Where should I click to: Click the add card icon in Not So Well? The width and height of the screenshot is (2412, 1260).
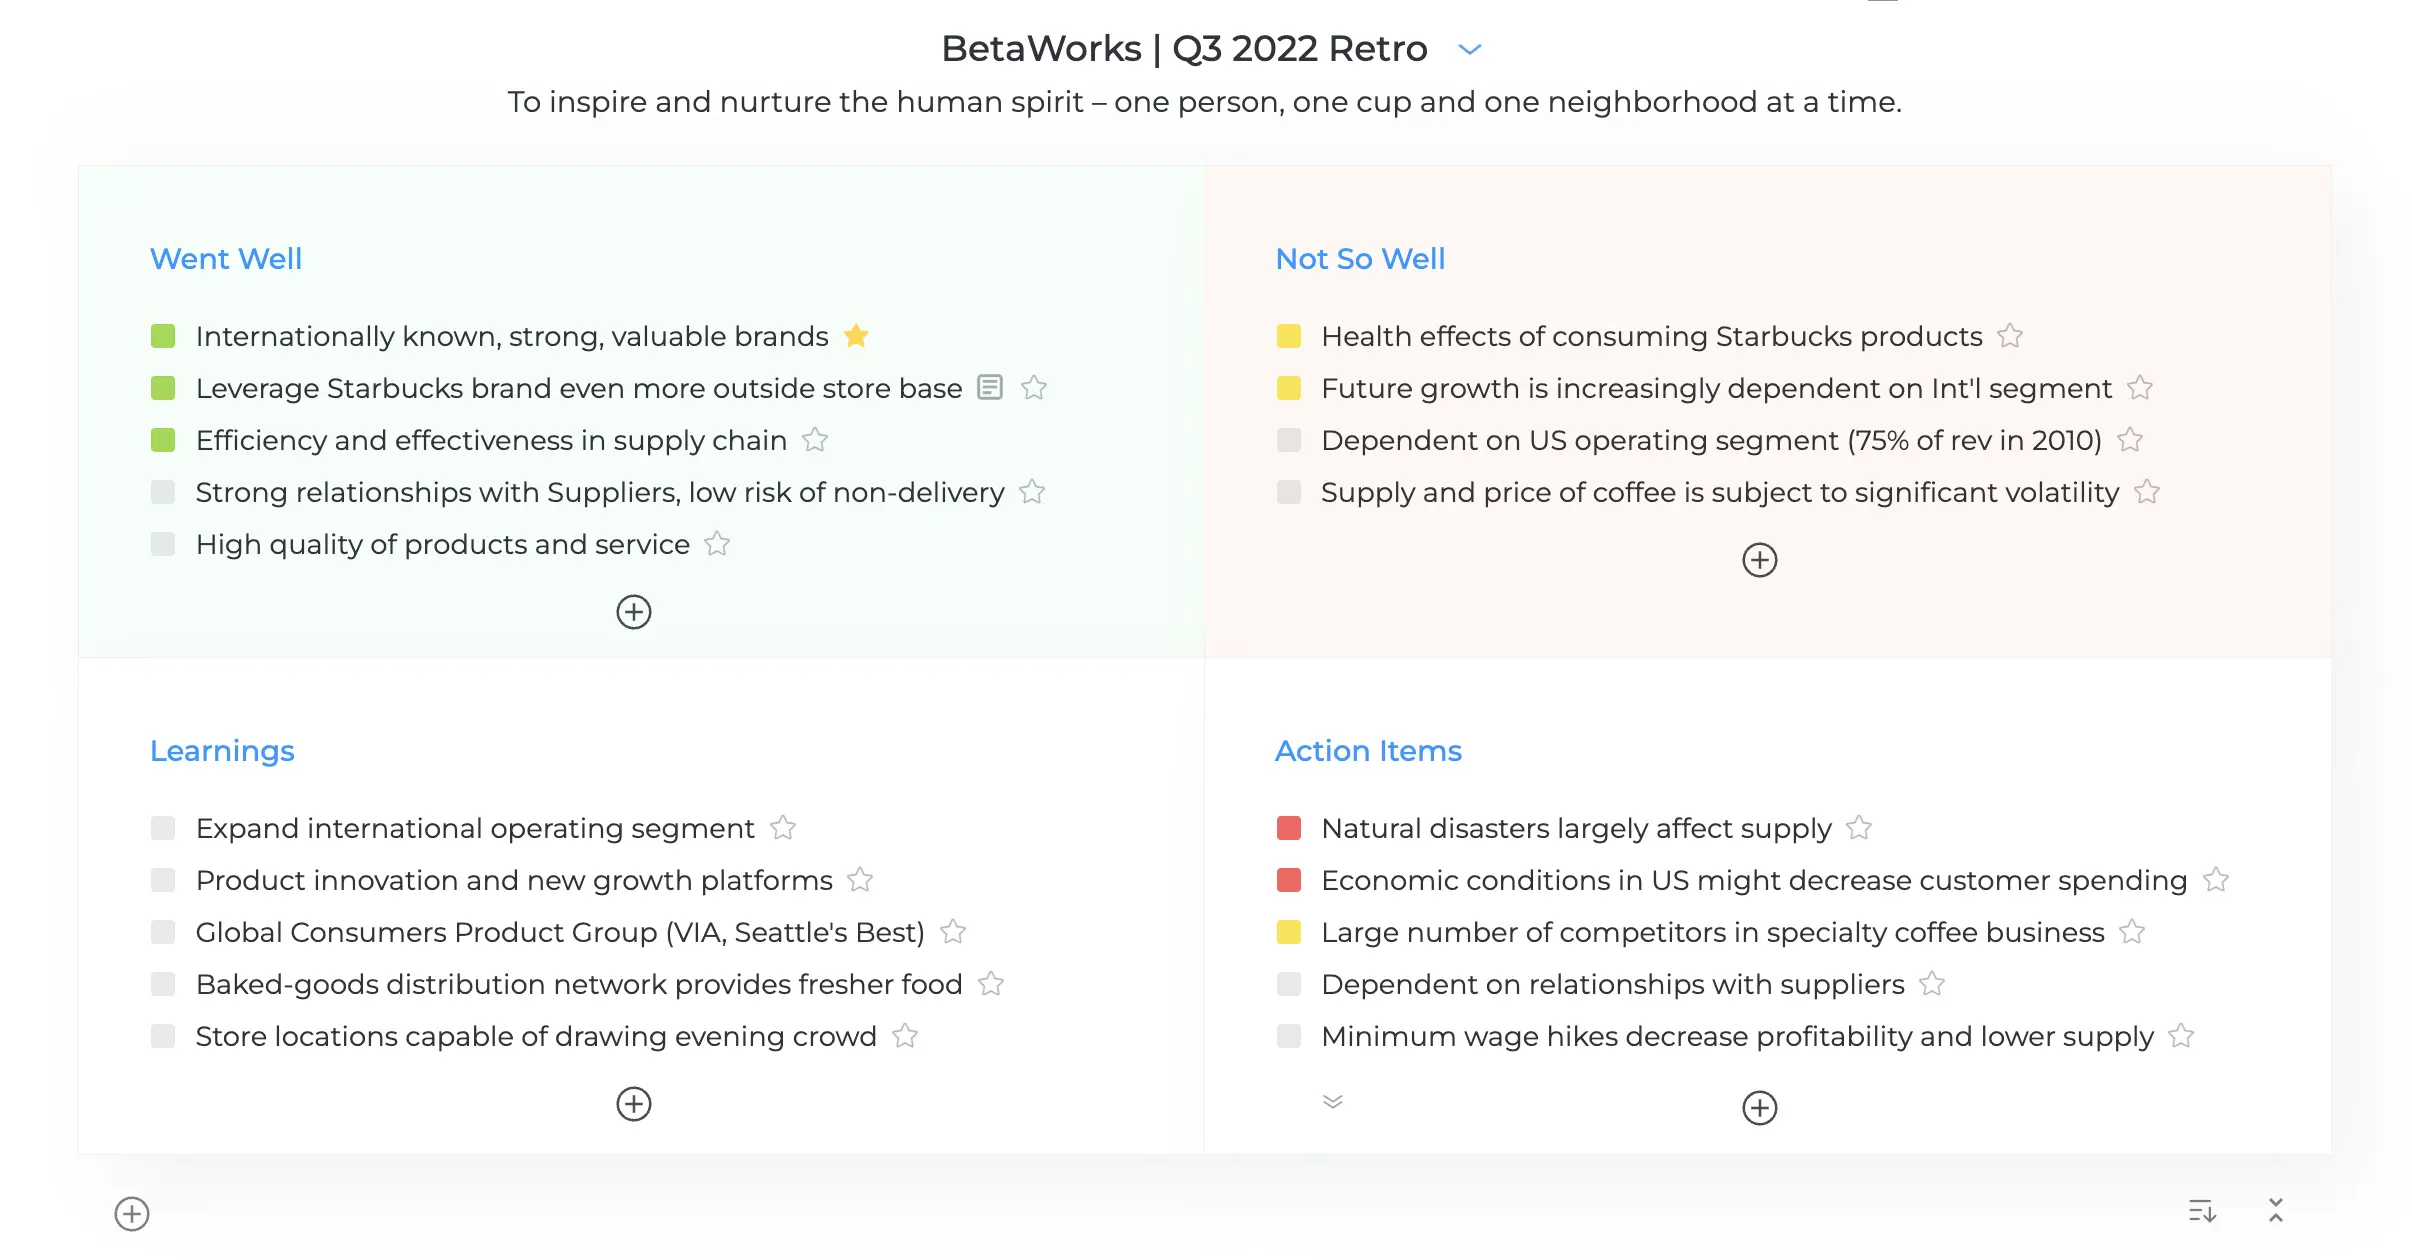pos(1760,560)
